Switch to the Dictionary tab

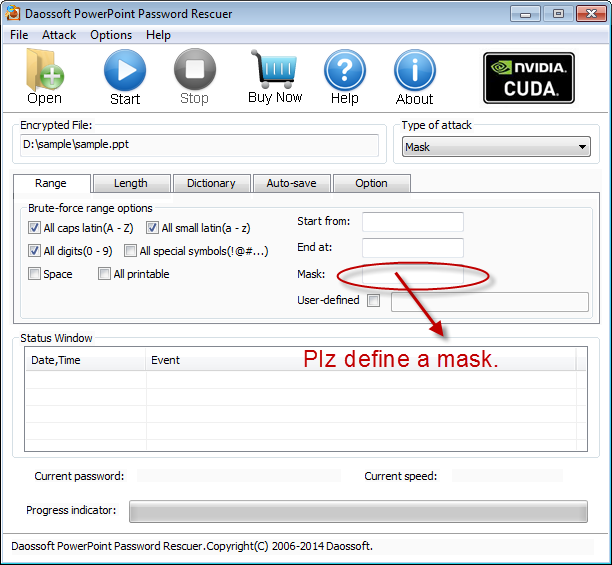212,183
